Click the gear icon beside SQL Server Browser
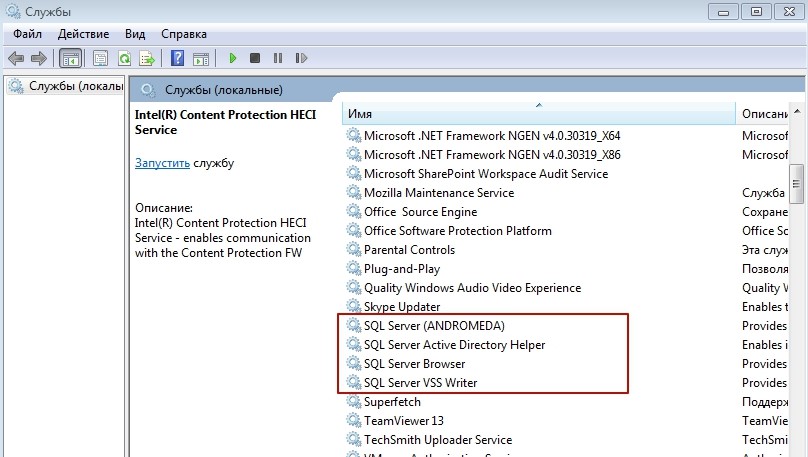The image size is (808, 457). tap(354, 363)
